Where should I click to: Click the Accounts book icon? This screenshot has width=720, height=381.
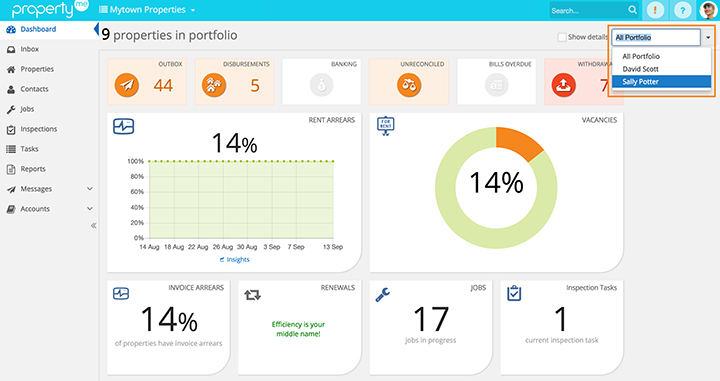11,209
